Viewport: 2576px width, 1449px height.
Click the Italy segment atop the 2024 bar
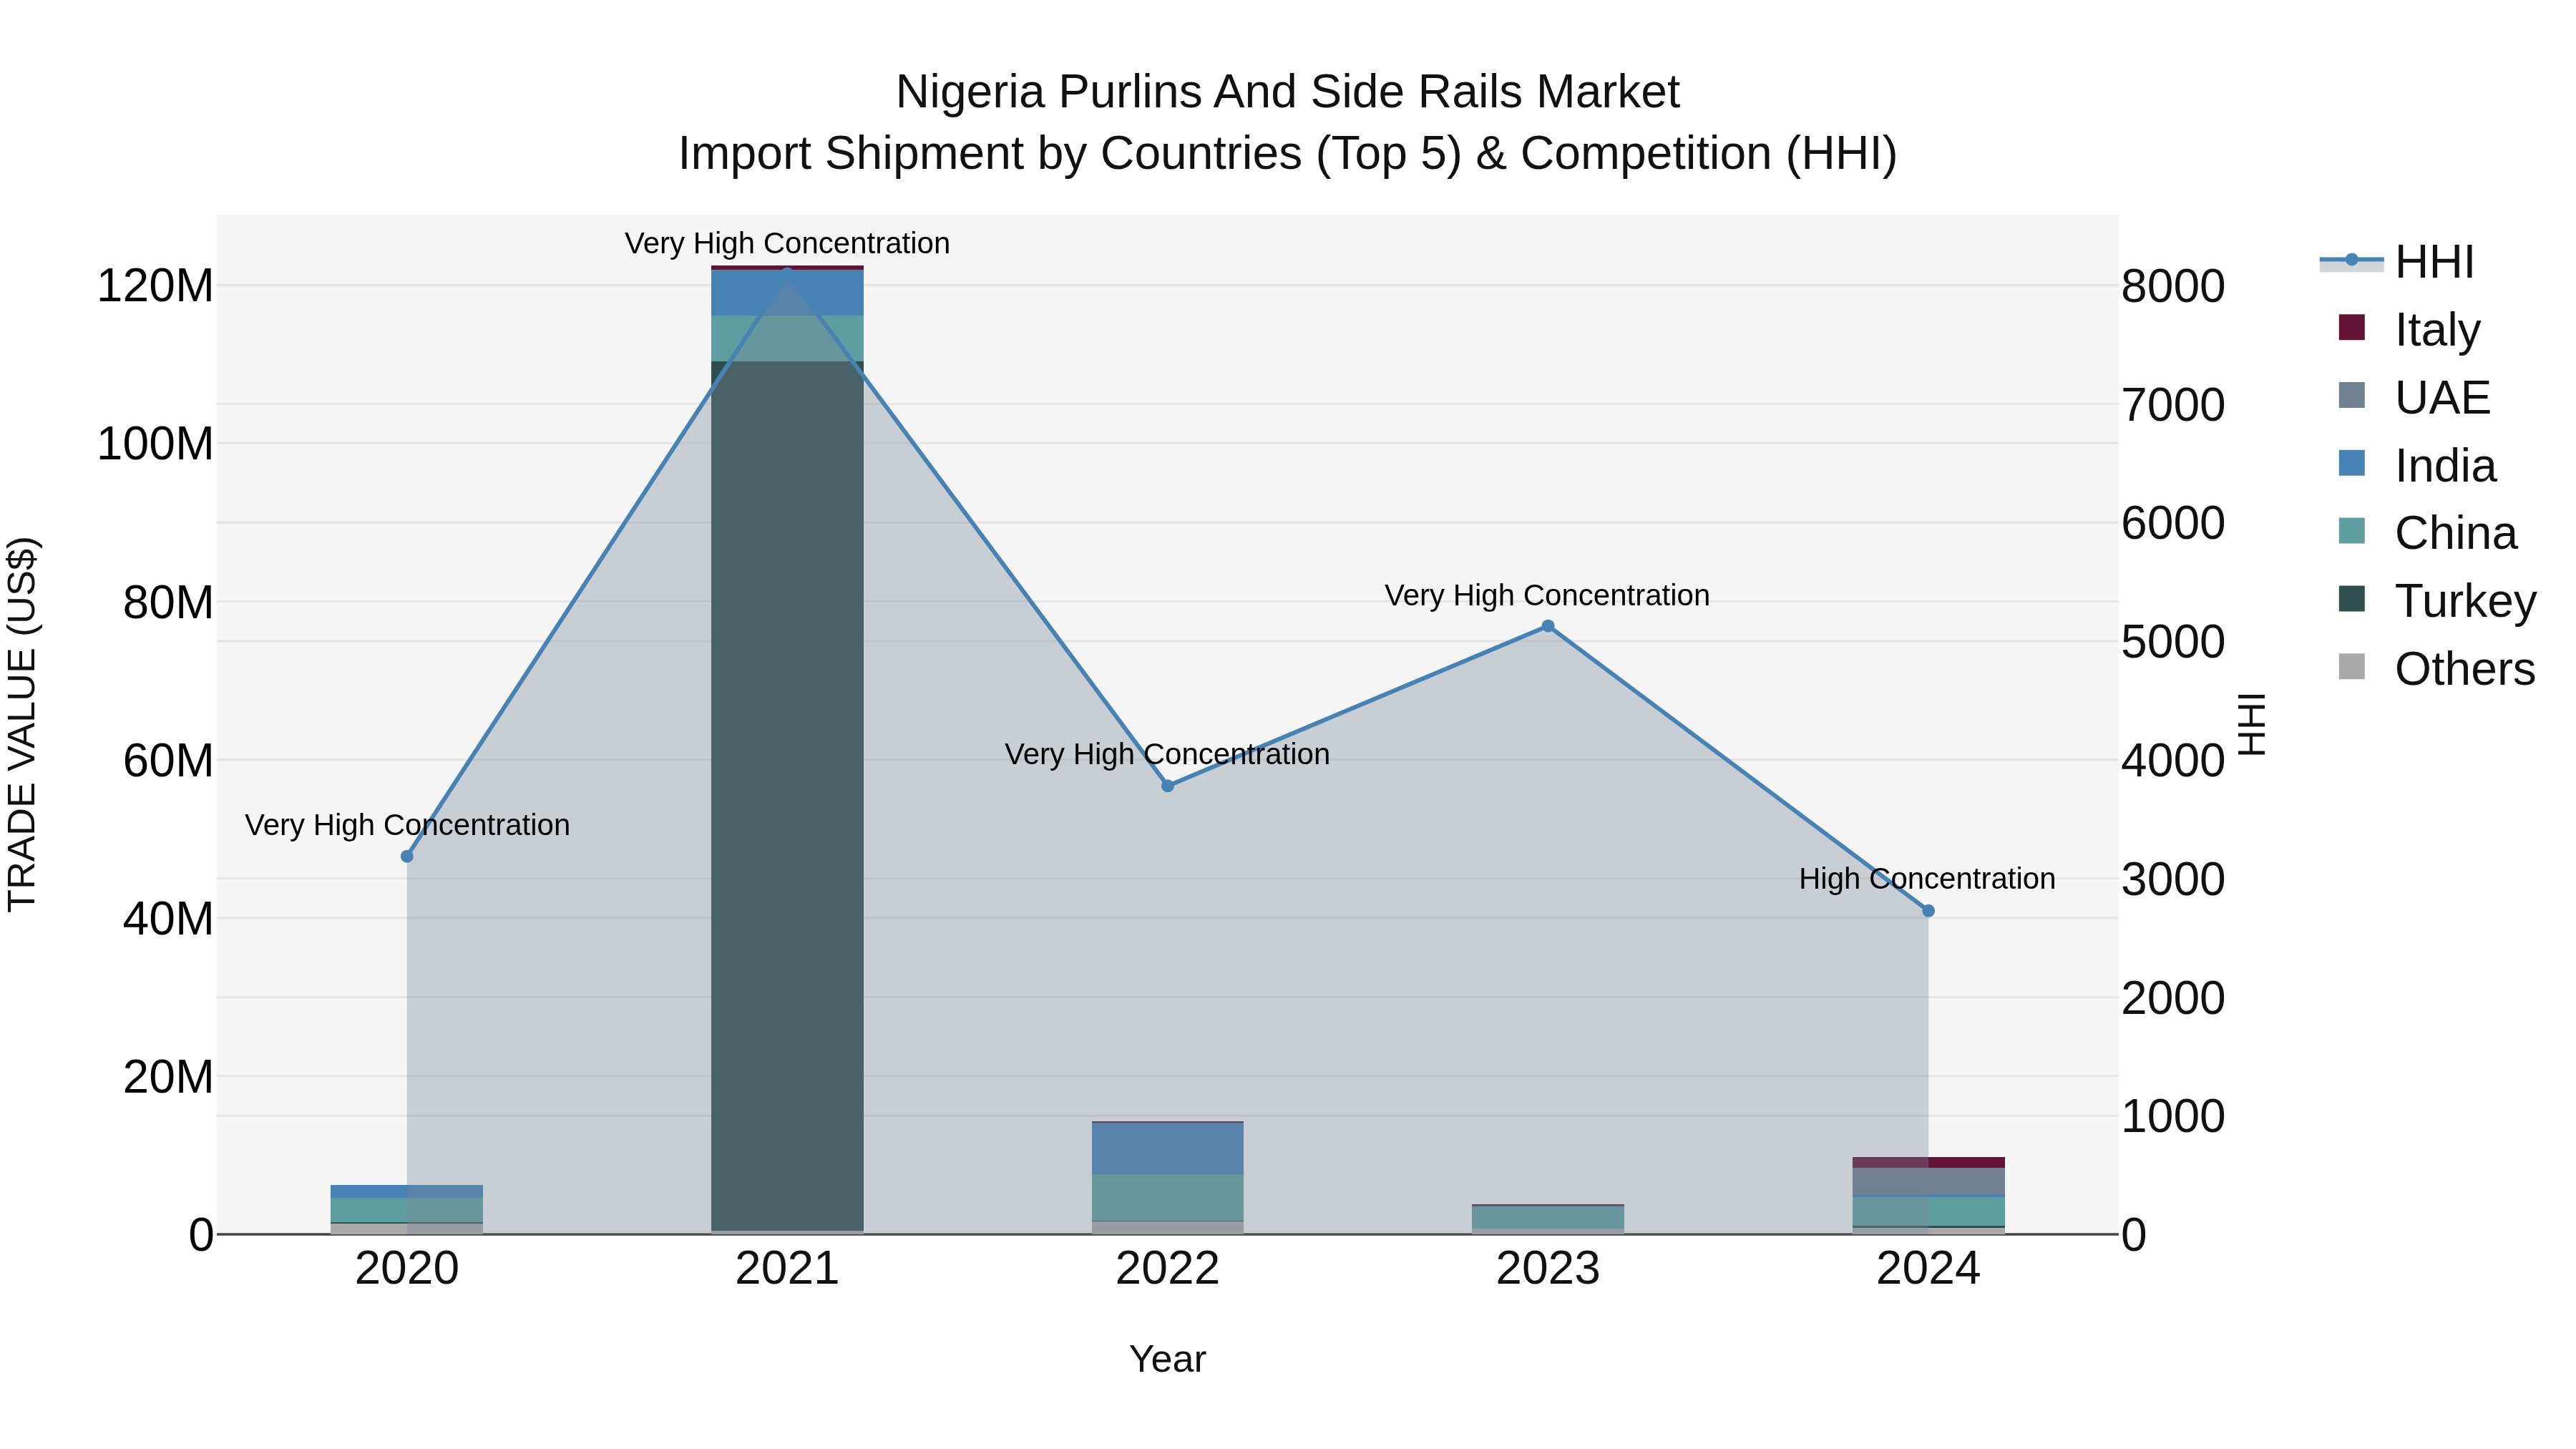[1928, 1162]
